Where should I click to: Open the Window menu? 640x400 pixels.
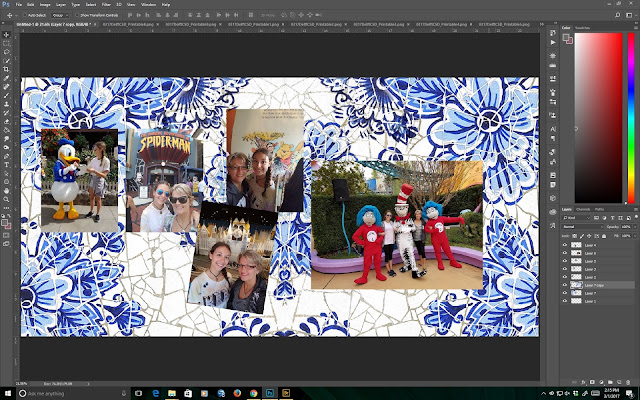point(148,4)
